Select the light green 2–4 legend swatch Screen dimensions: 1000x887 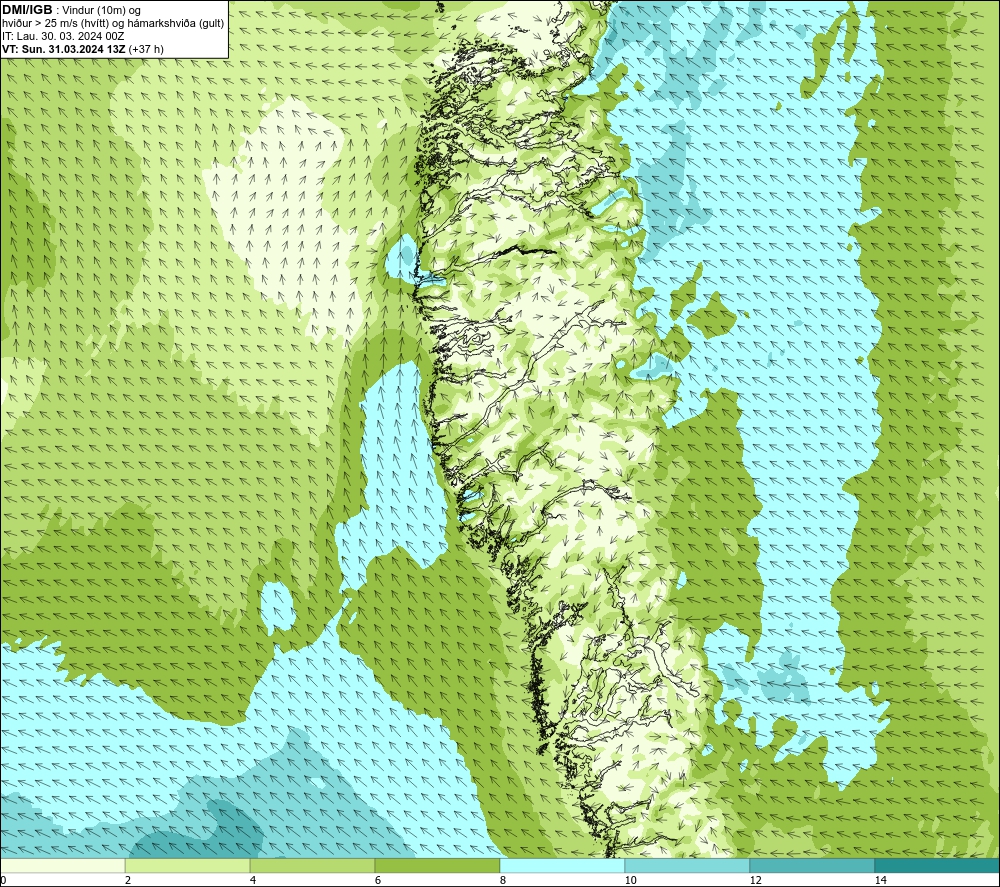coord(188,865)
